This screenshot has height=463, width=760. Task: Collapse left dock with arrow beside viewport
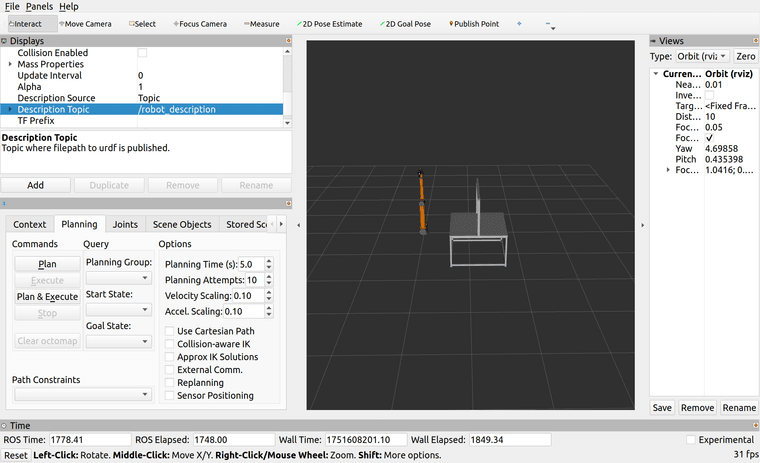[x=299, y=225]
